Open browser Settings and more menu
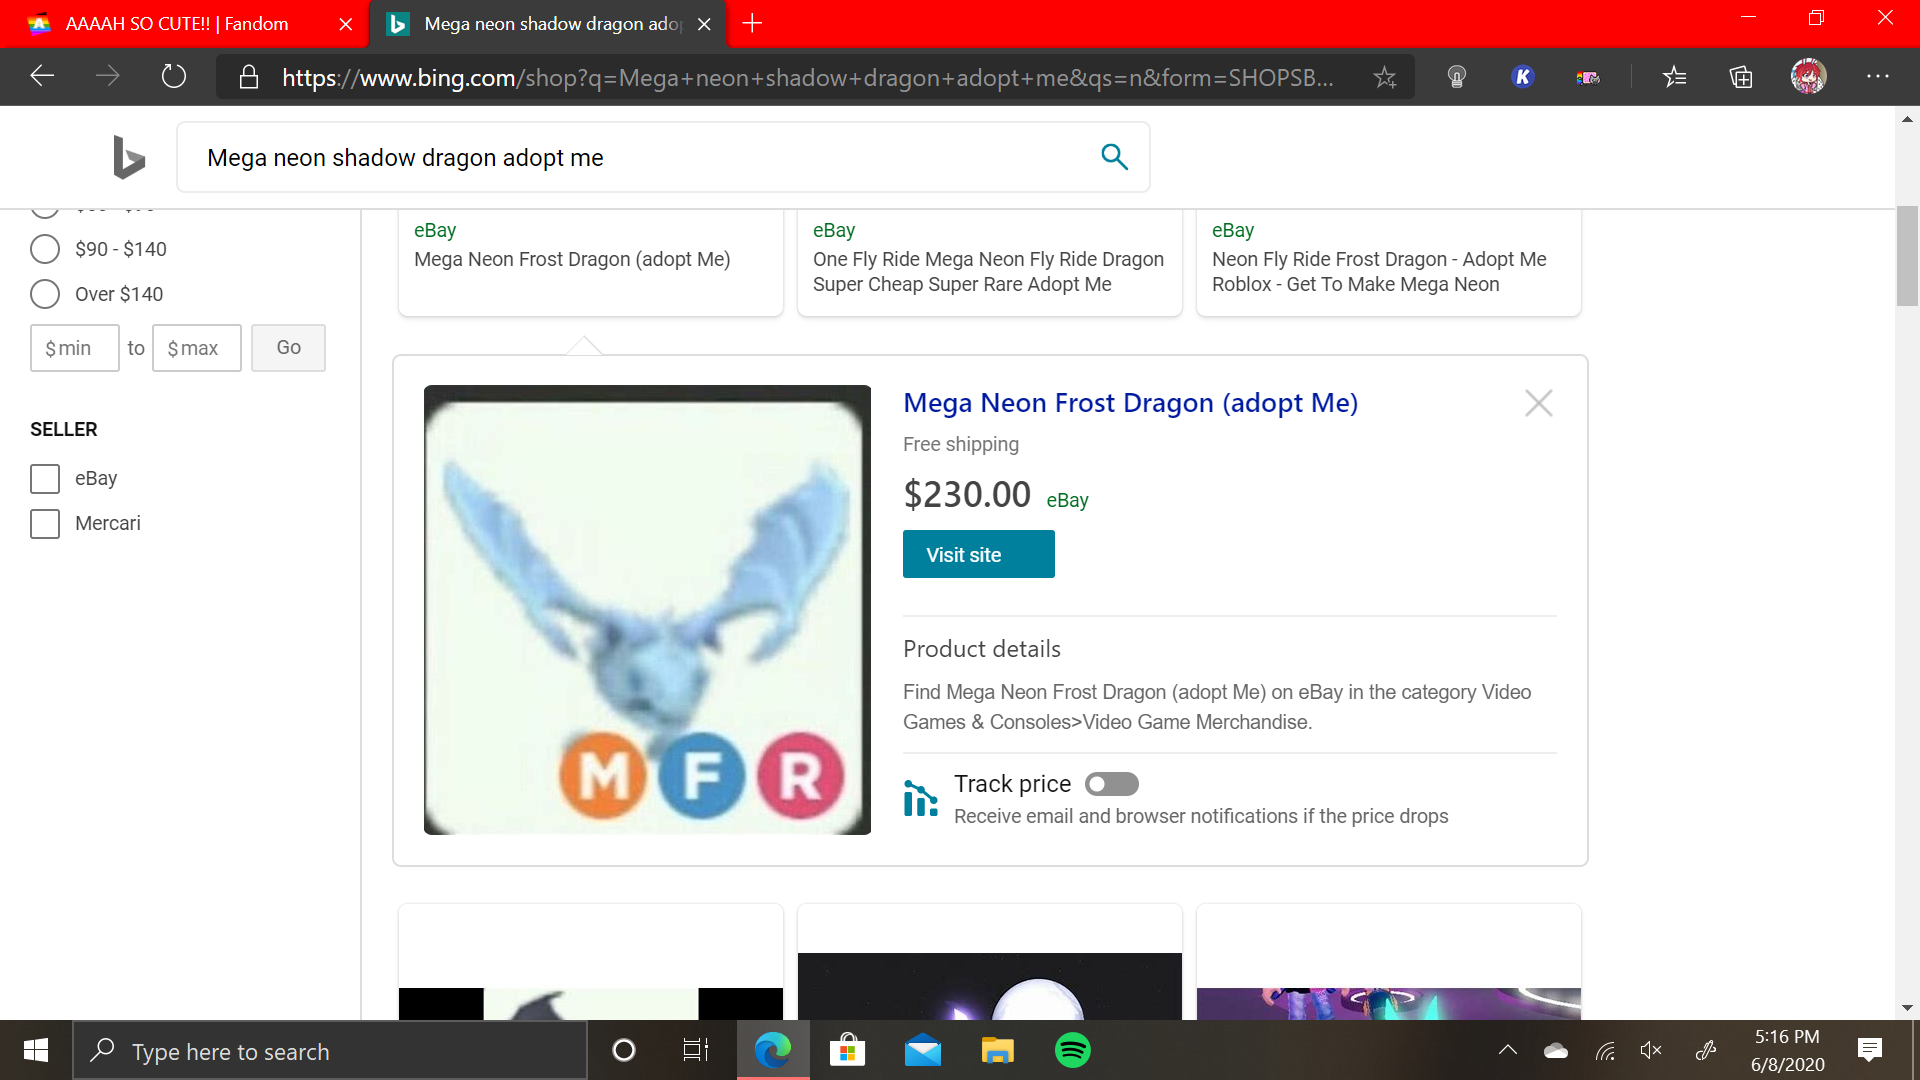Viewport: 1920px width, 1080px height. (x=1877, y=77)
